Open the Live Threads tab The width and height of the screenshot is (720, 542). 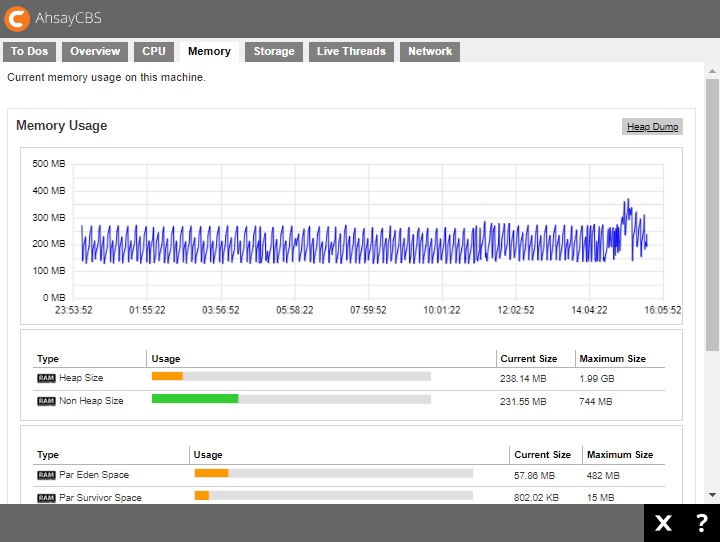coord(352,52)
